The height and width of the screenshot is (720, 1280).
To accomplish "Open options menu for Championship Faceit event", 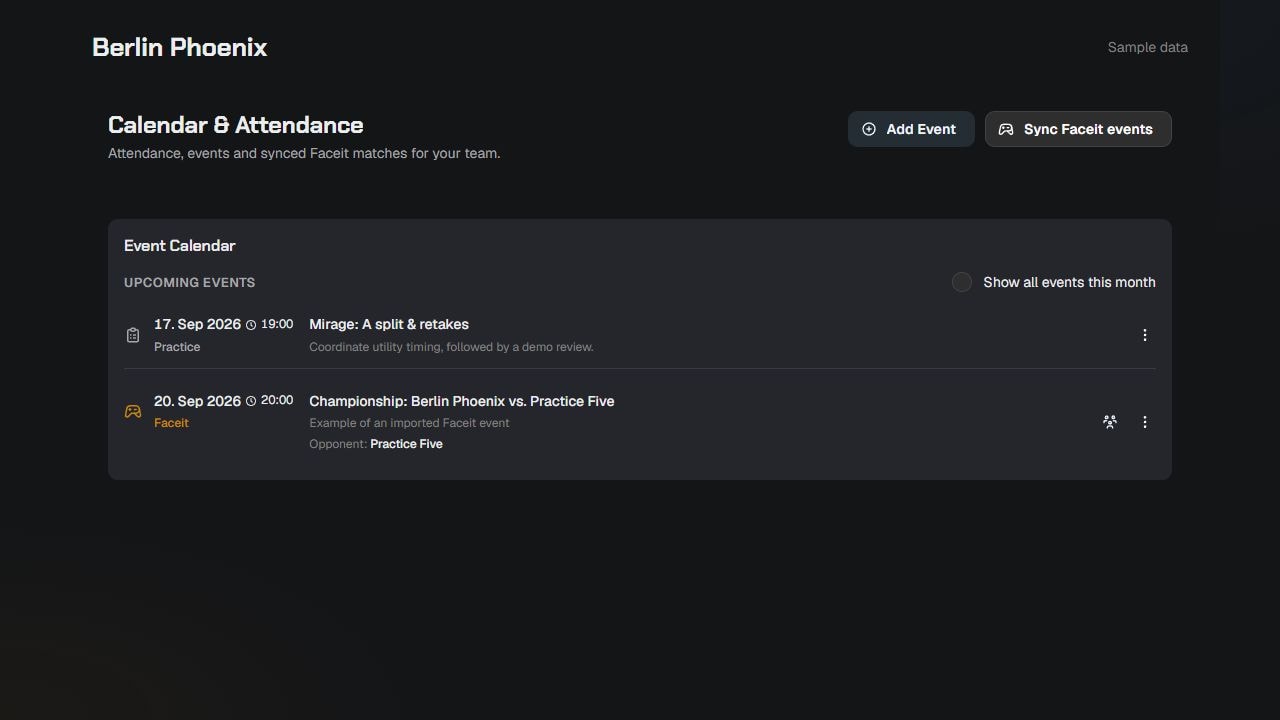I will [x=1145, y=422].
